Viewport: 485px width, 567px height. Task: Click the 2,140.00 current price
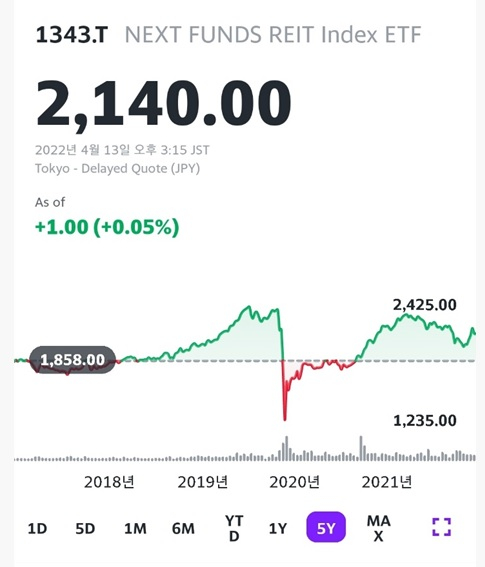point(163,103)
